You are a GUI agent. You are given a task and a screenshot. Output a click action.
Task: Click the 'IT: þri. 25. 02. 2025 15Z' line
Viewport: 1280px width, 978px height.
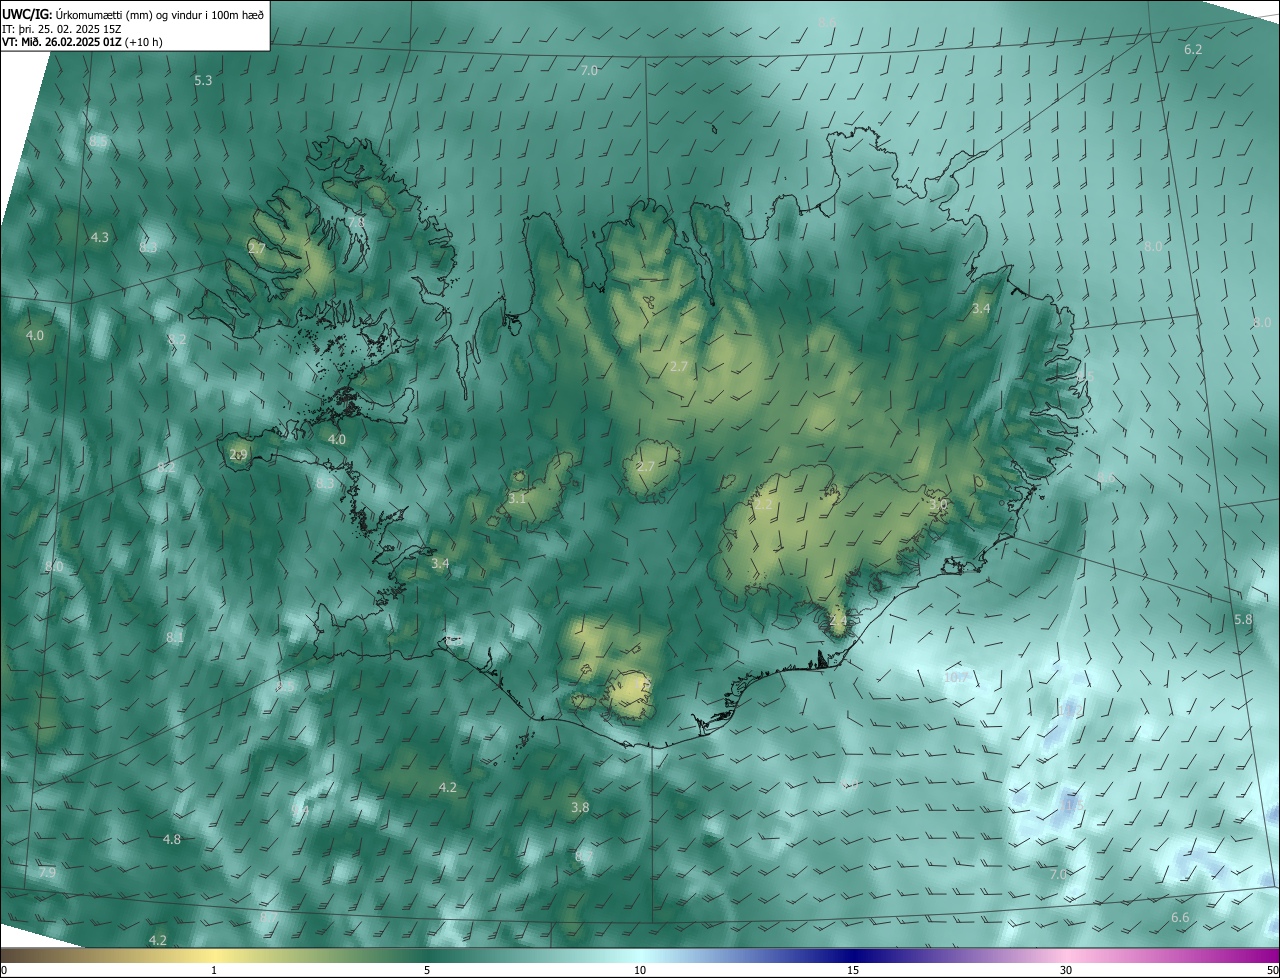pos(64,29)
